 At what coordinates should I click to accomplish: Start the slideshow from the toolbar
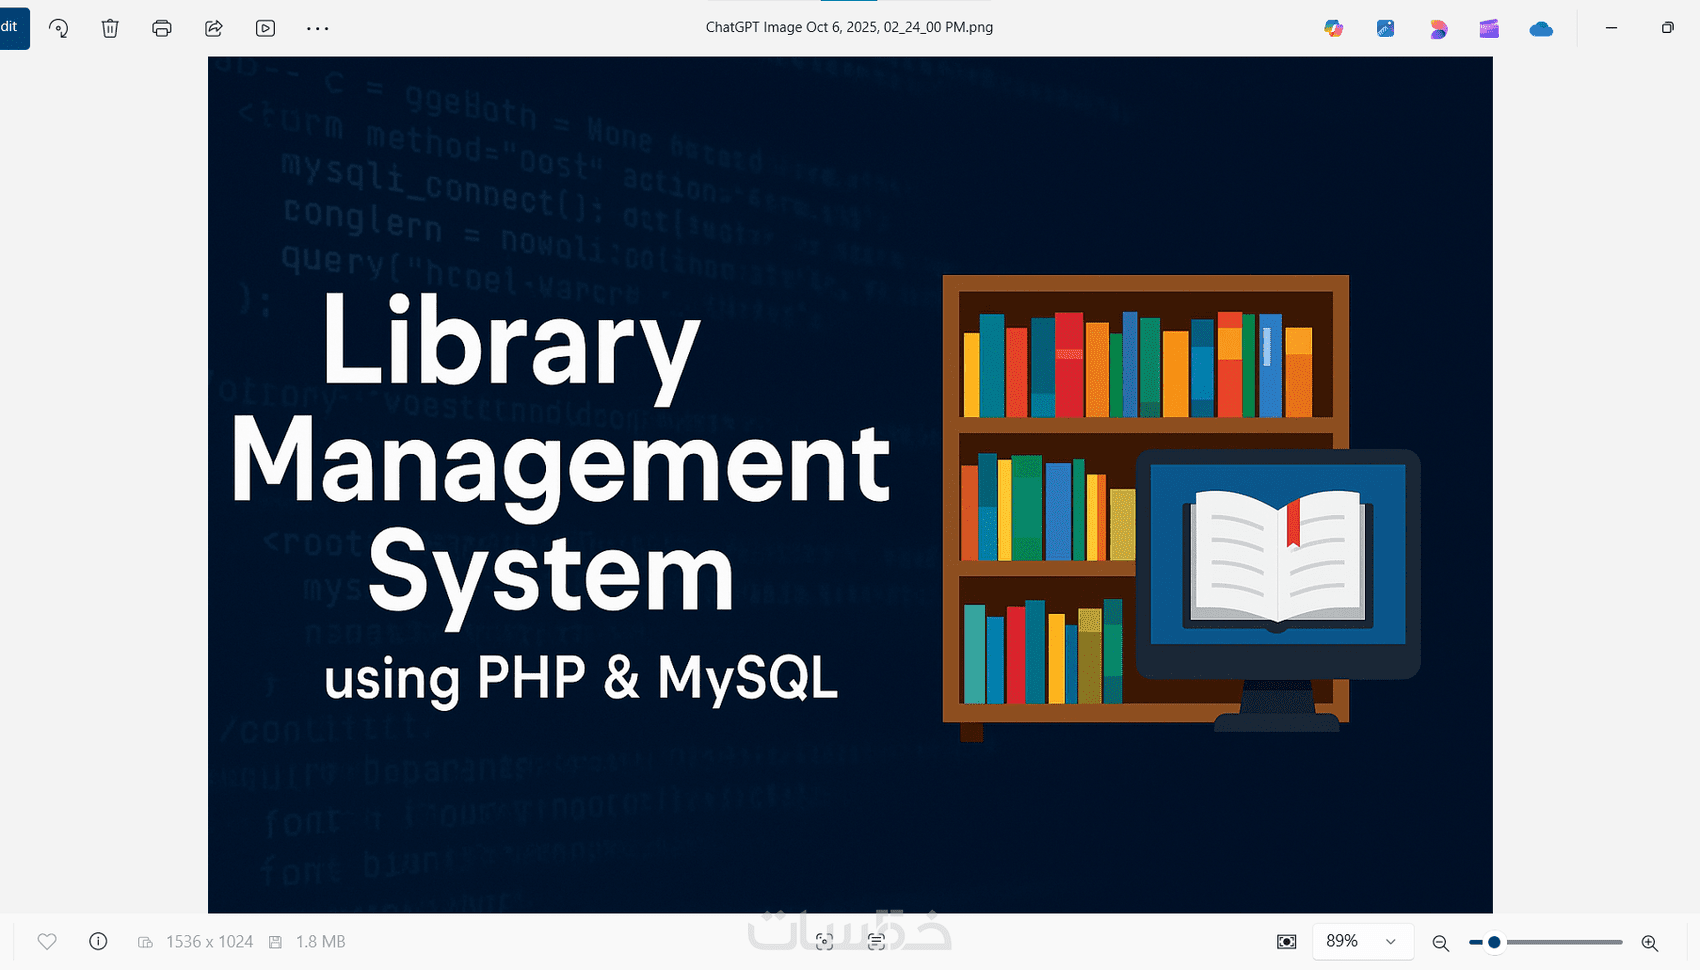[265, 28]
